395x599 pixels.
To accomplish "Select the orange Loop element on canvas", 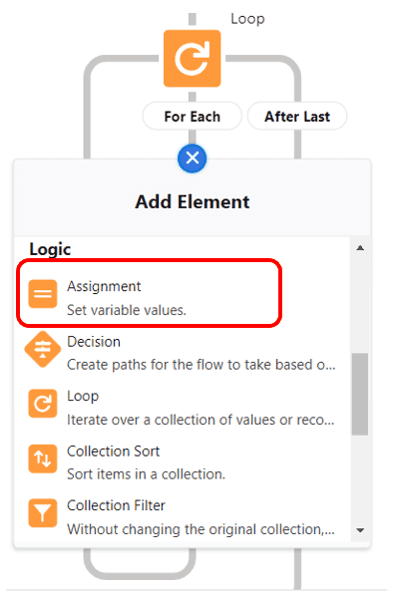I will (192, 58).
